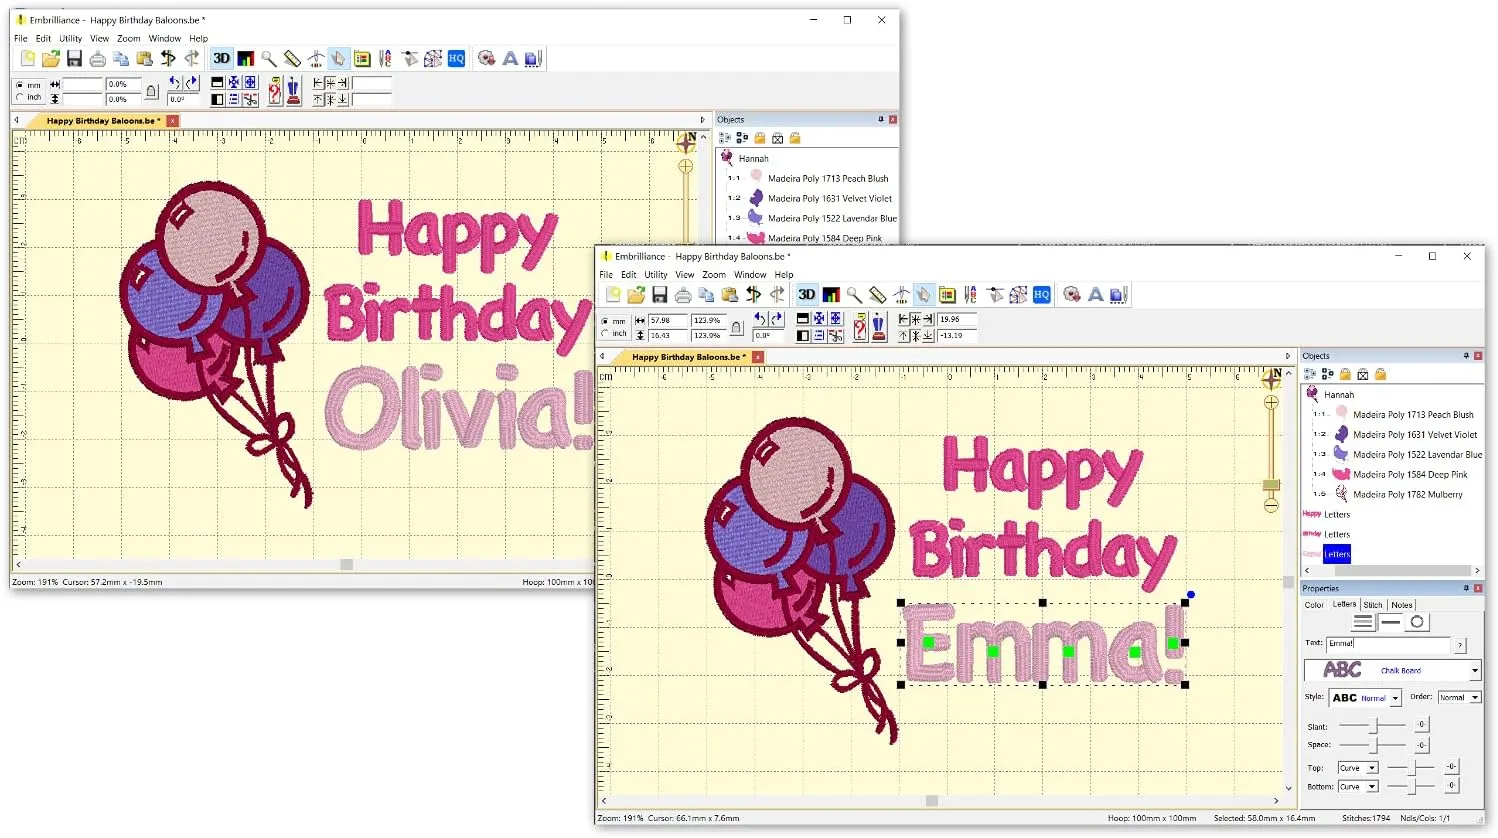Screen dimensions: 1498x838
Task: Open the Chalk Board font dropdown
Action: [x=1474, y=671]
